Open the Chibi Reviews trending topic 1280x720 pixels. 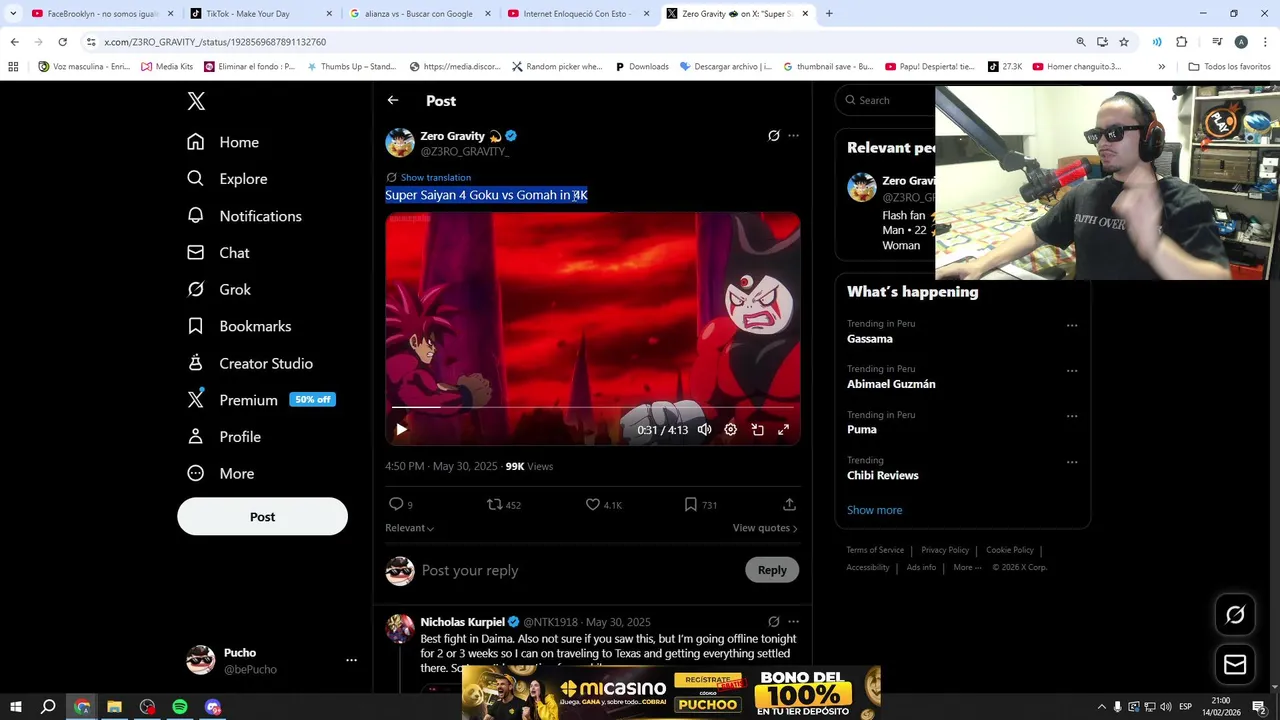point(882,476)
